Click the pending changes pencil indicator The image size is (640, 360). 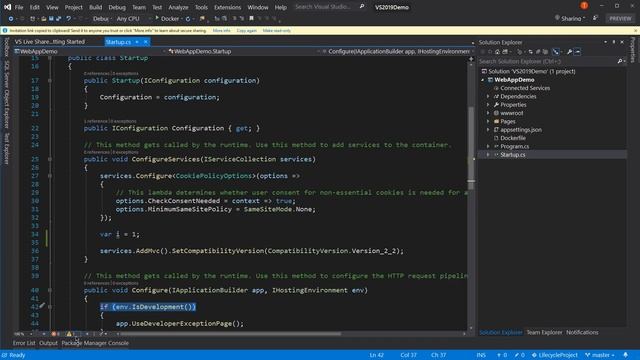[x=519, y=355]
